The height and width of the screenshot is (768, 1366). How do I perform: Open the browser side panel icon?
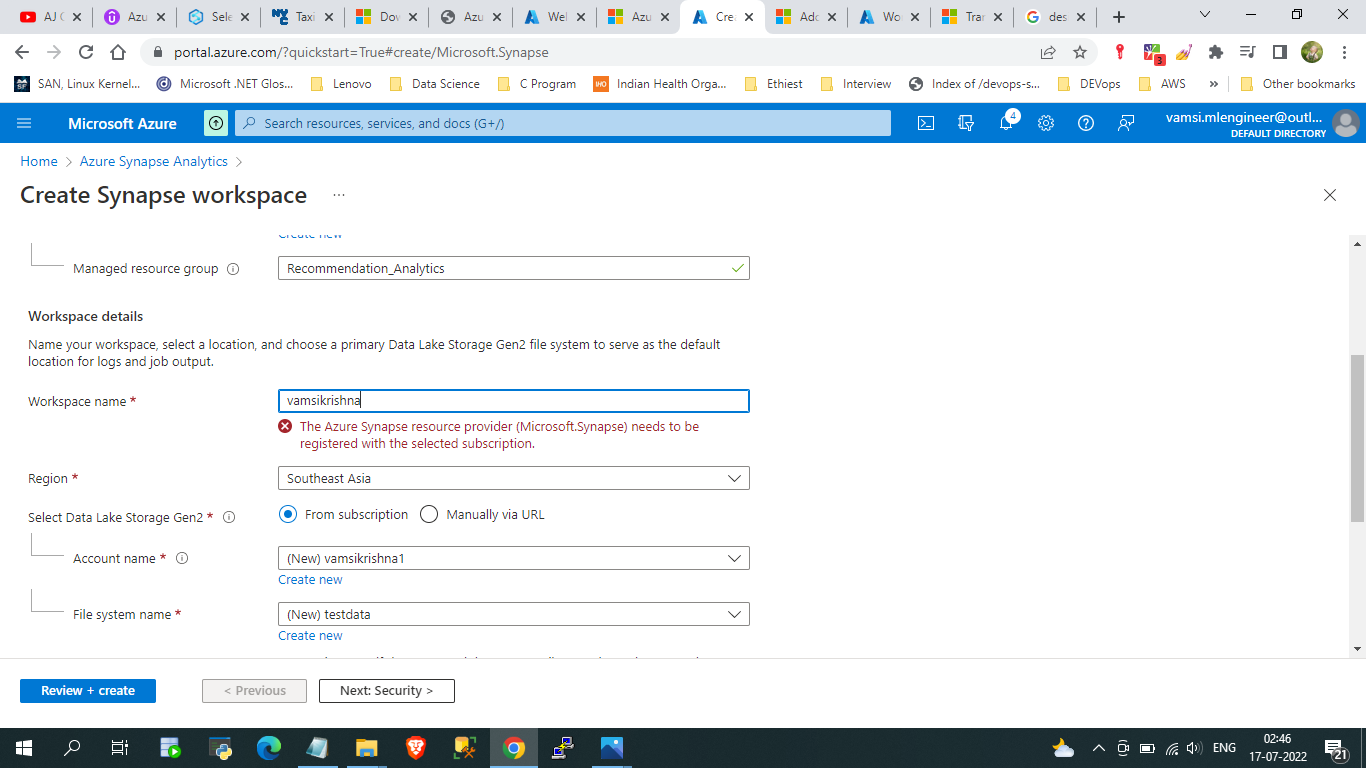pyautogui.click(x=1279, y=52)
